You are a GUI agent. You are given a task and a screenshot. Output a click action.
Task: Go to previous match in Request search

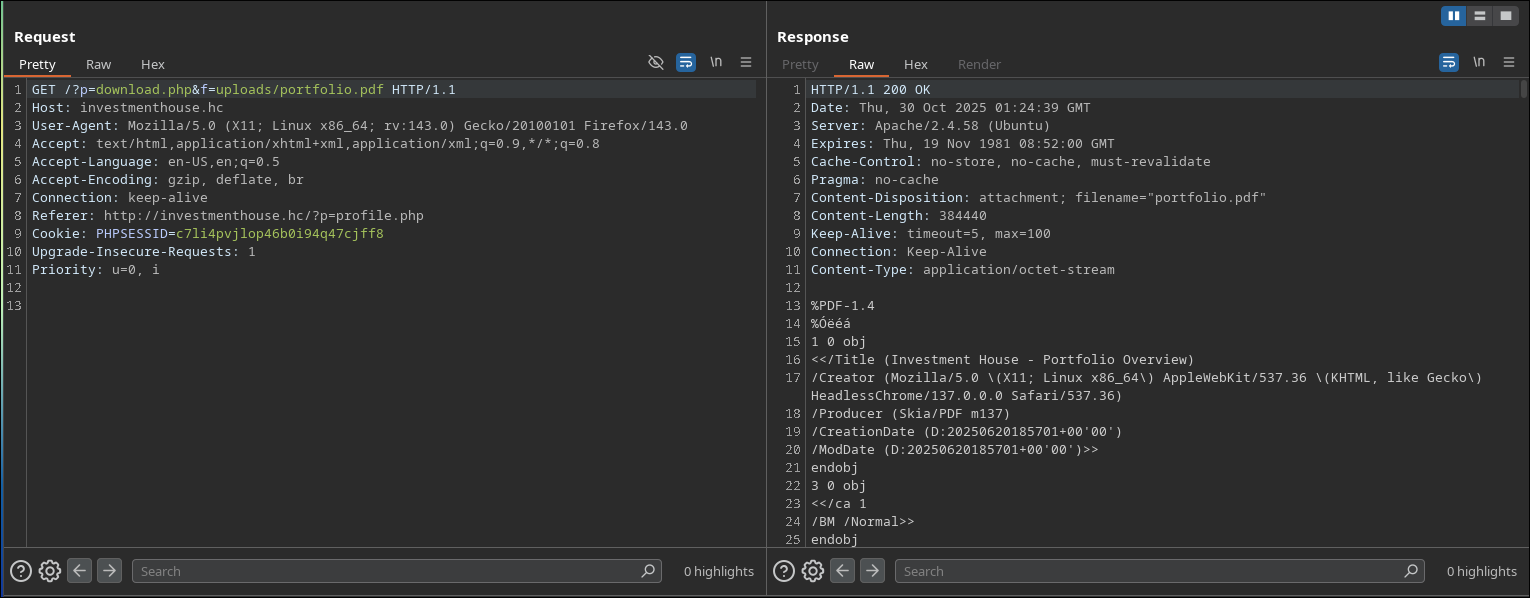pyautogui.click(x=80, y=571)
